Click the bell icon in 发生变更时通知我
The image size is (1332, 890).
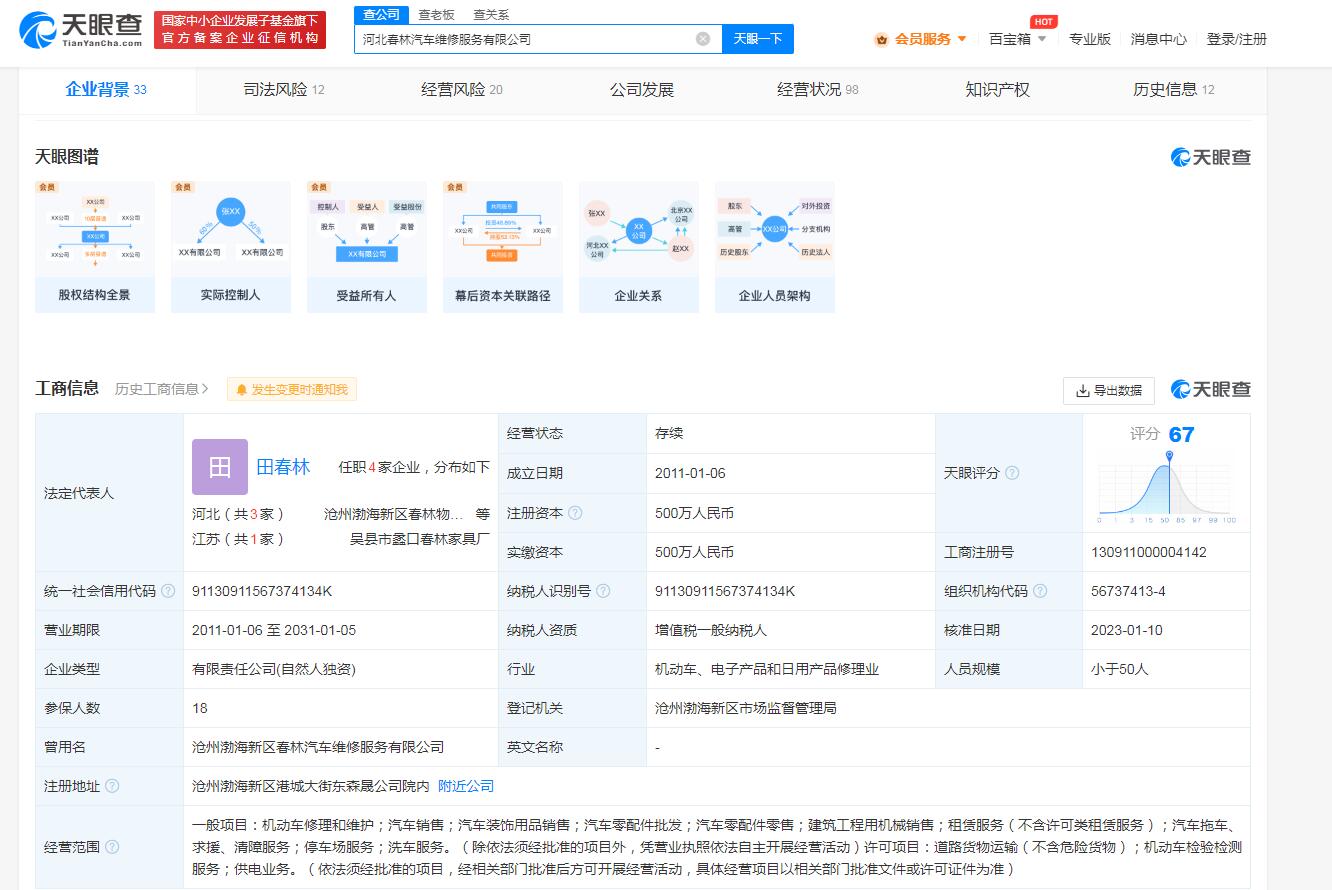[241, 390]
